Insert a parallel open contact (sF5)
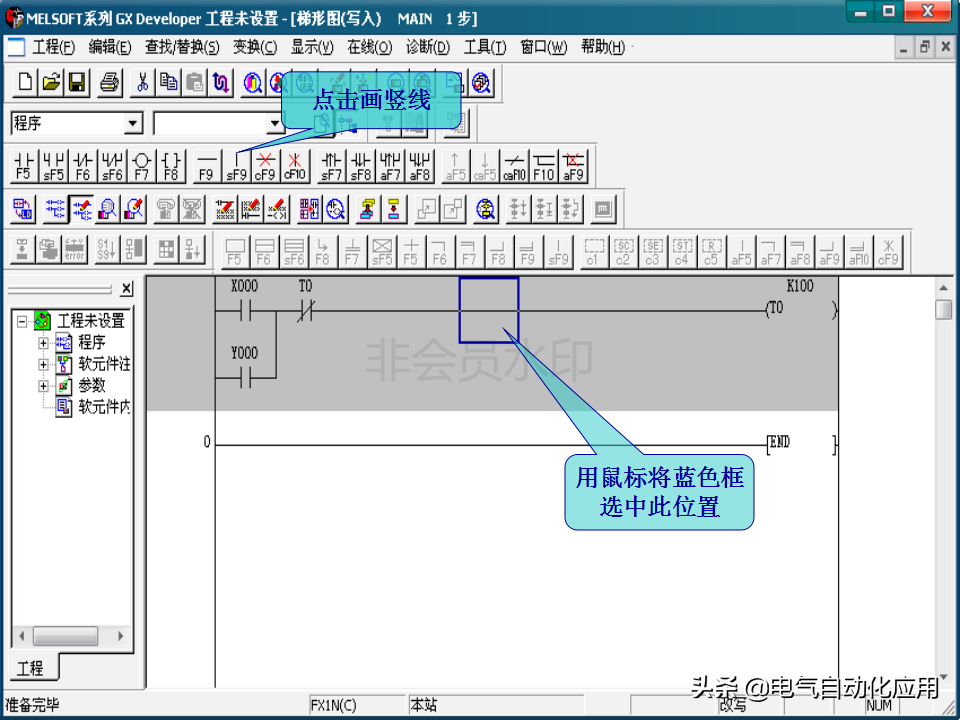Viewport: 960px width, 720px height. (53, 166)
